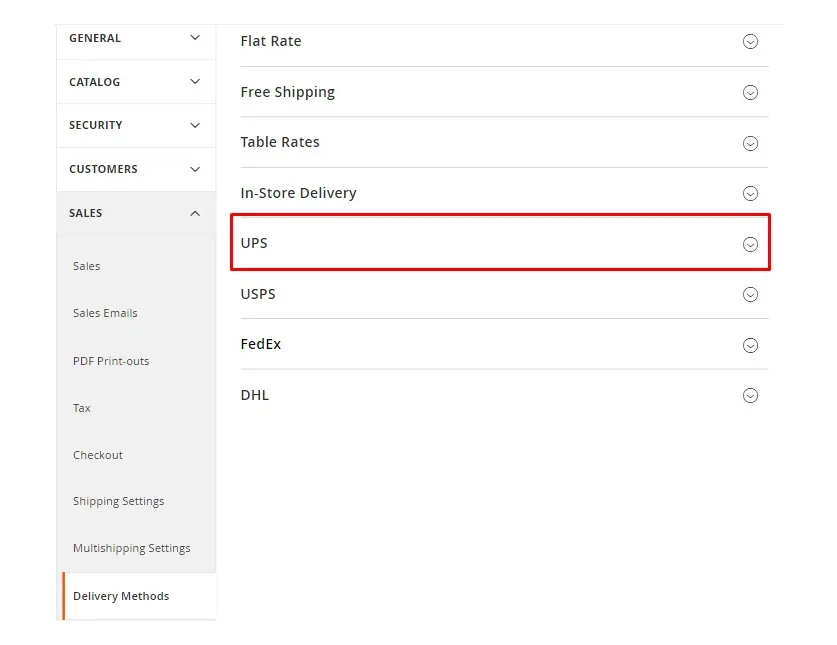Image resolution: width=837 pixels, height=645 pixels.
Task: Select the Delivery Methods menu item
Action: [x=120, y=596]
